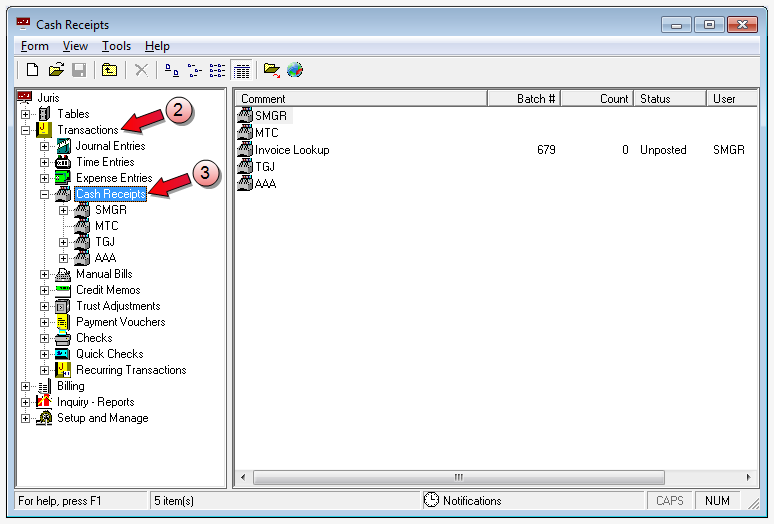Click the Manual Bills icon in tree

[x=63, y=274]
